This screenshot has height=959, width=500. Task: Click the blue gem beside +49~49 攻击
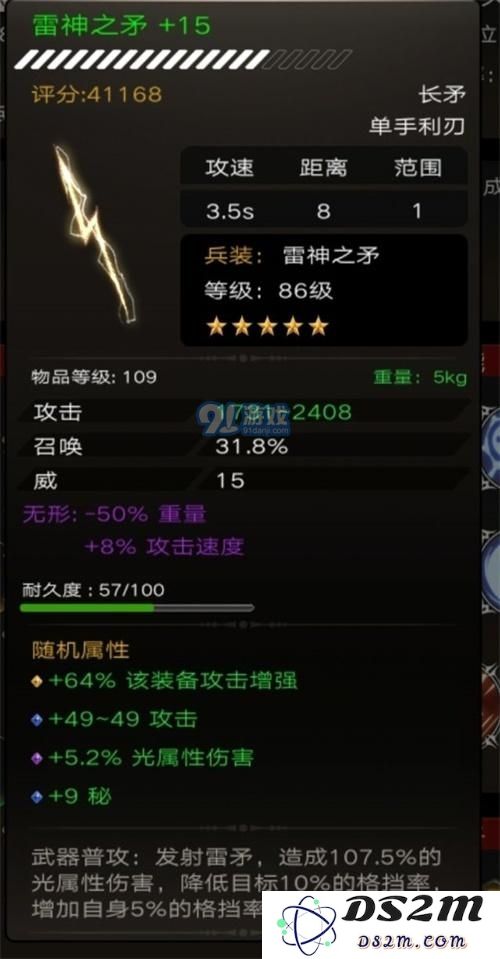pyautogui.click(x=37, y=720)
